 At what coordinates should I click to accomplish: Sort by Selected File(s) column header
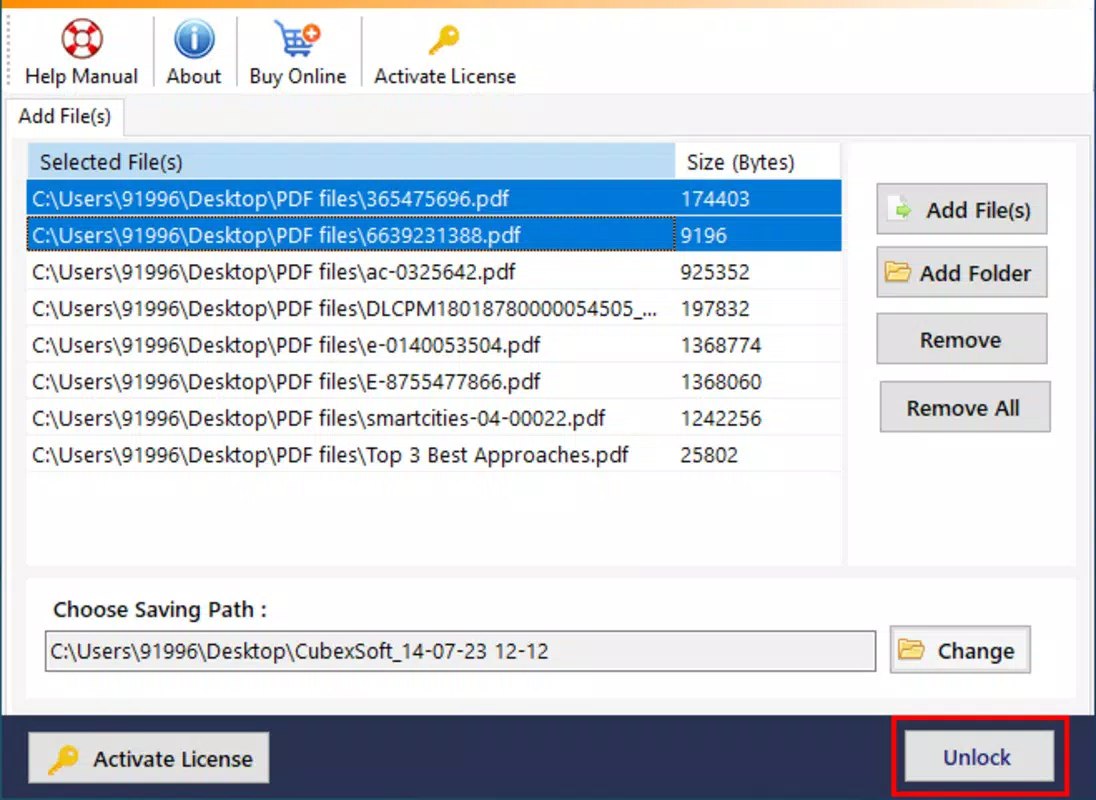351,162
